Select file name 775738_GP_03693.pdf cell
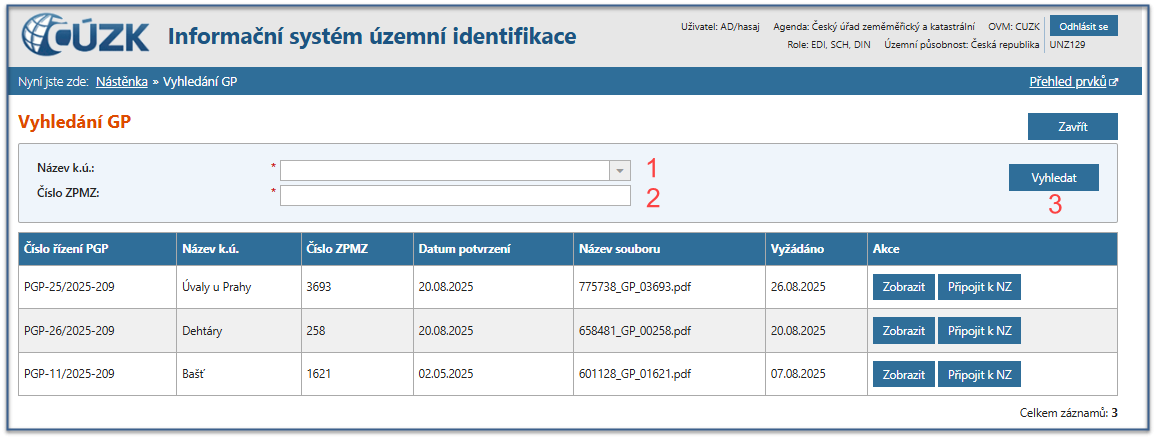Viewport: 1156px width, 439px height. [635, 288]
